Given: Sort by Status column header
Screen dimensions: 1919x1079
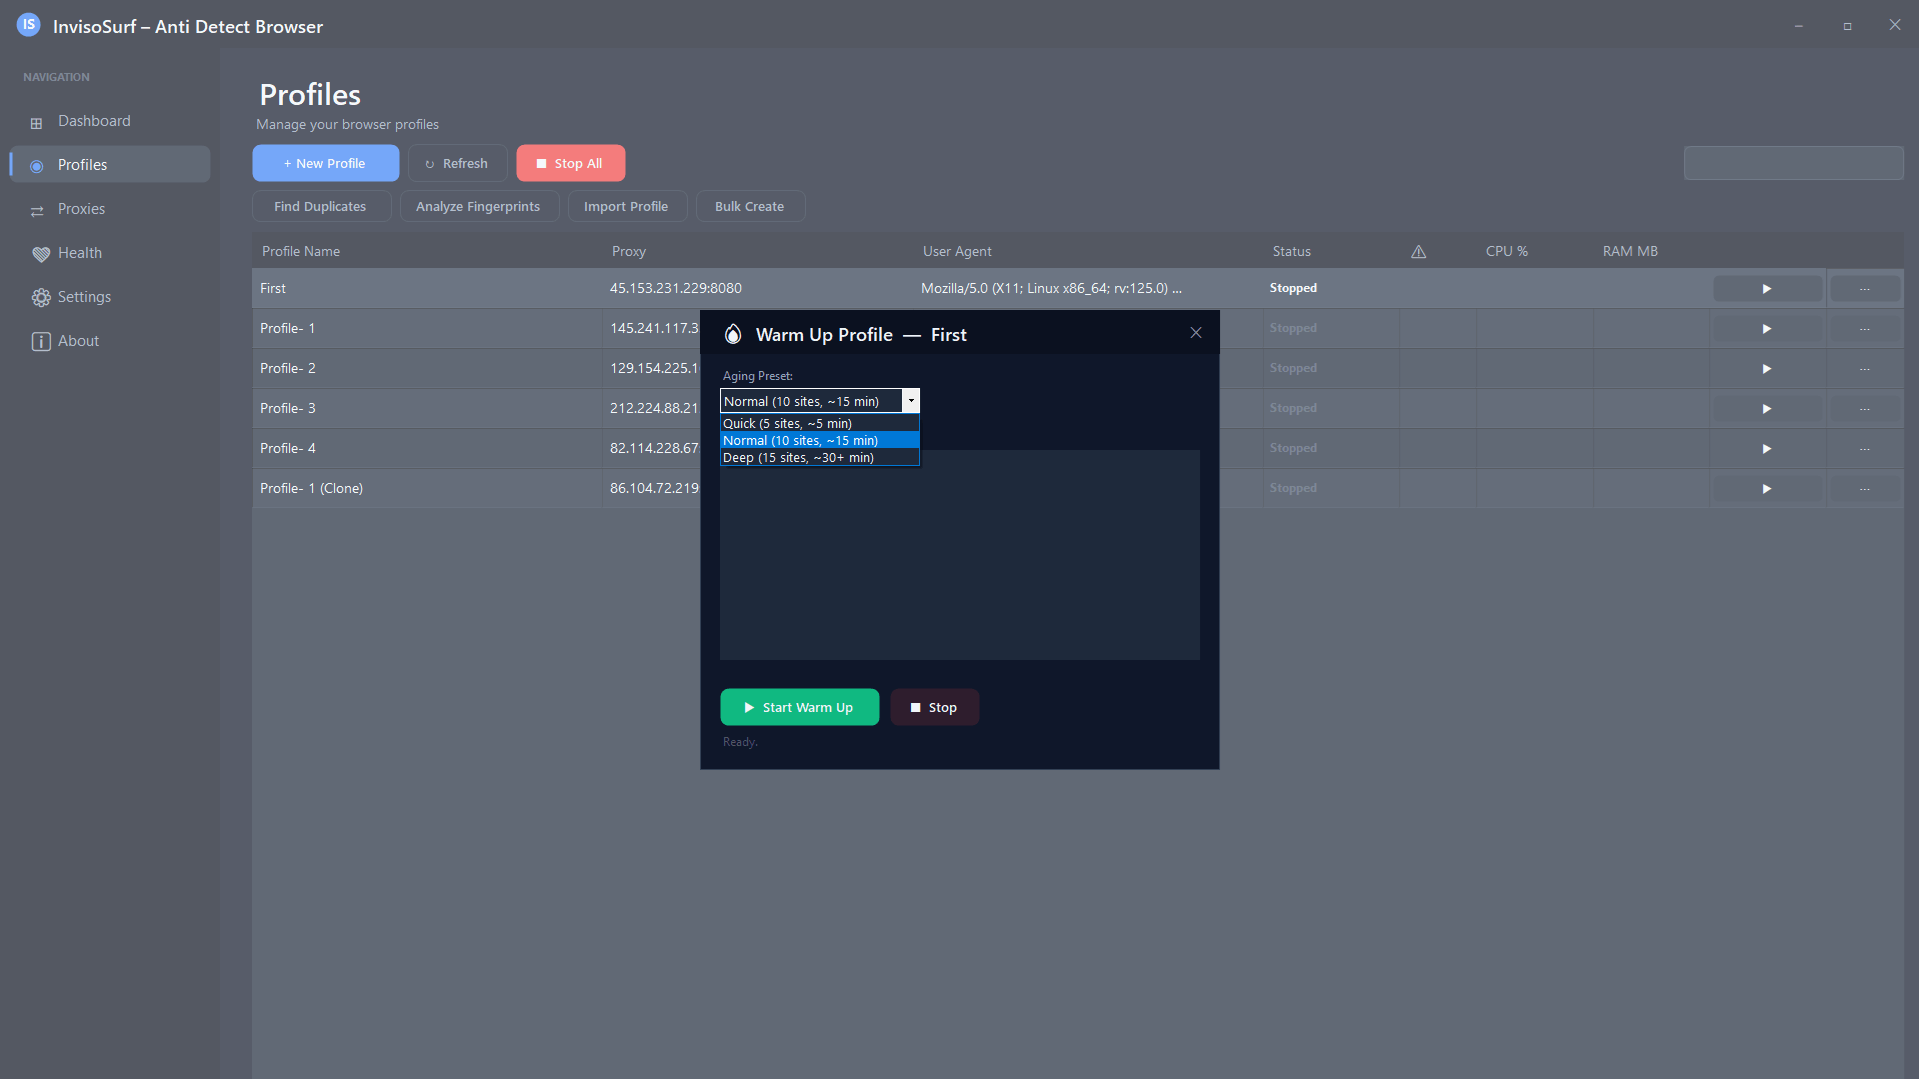Looking at the screenshot, I should pyautogui.click(x=1291, y=251).
